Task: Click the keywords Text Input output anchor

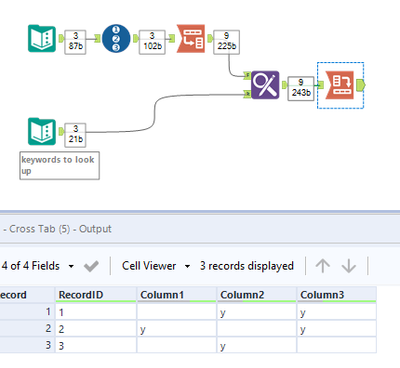Action: [x=61, y=131]
